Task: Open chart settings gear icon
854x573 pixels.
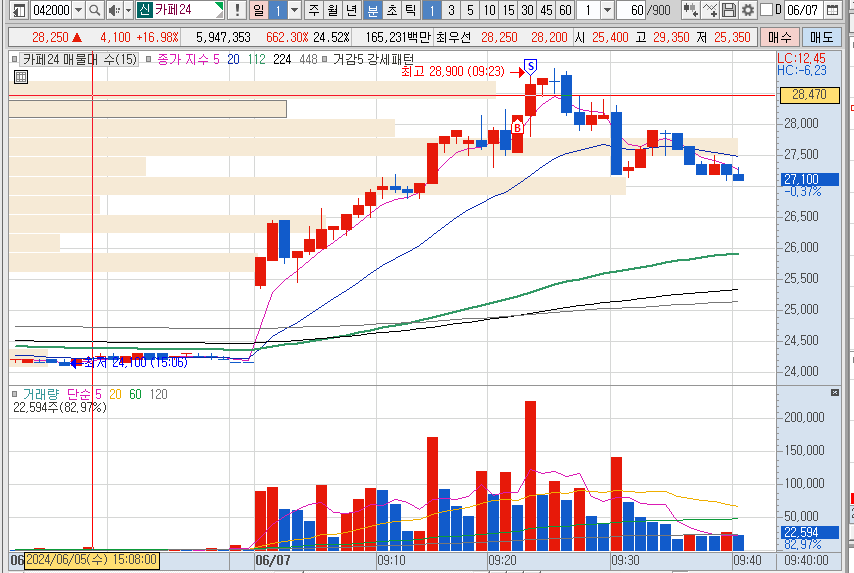Action: tap(748, 10)
